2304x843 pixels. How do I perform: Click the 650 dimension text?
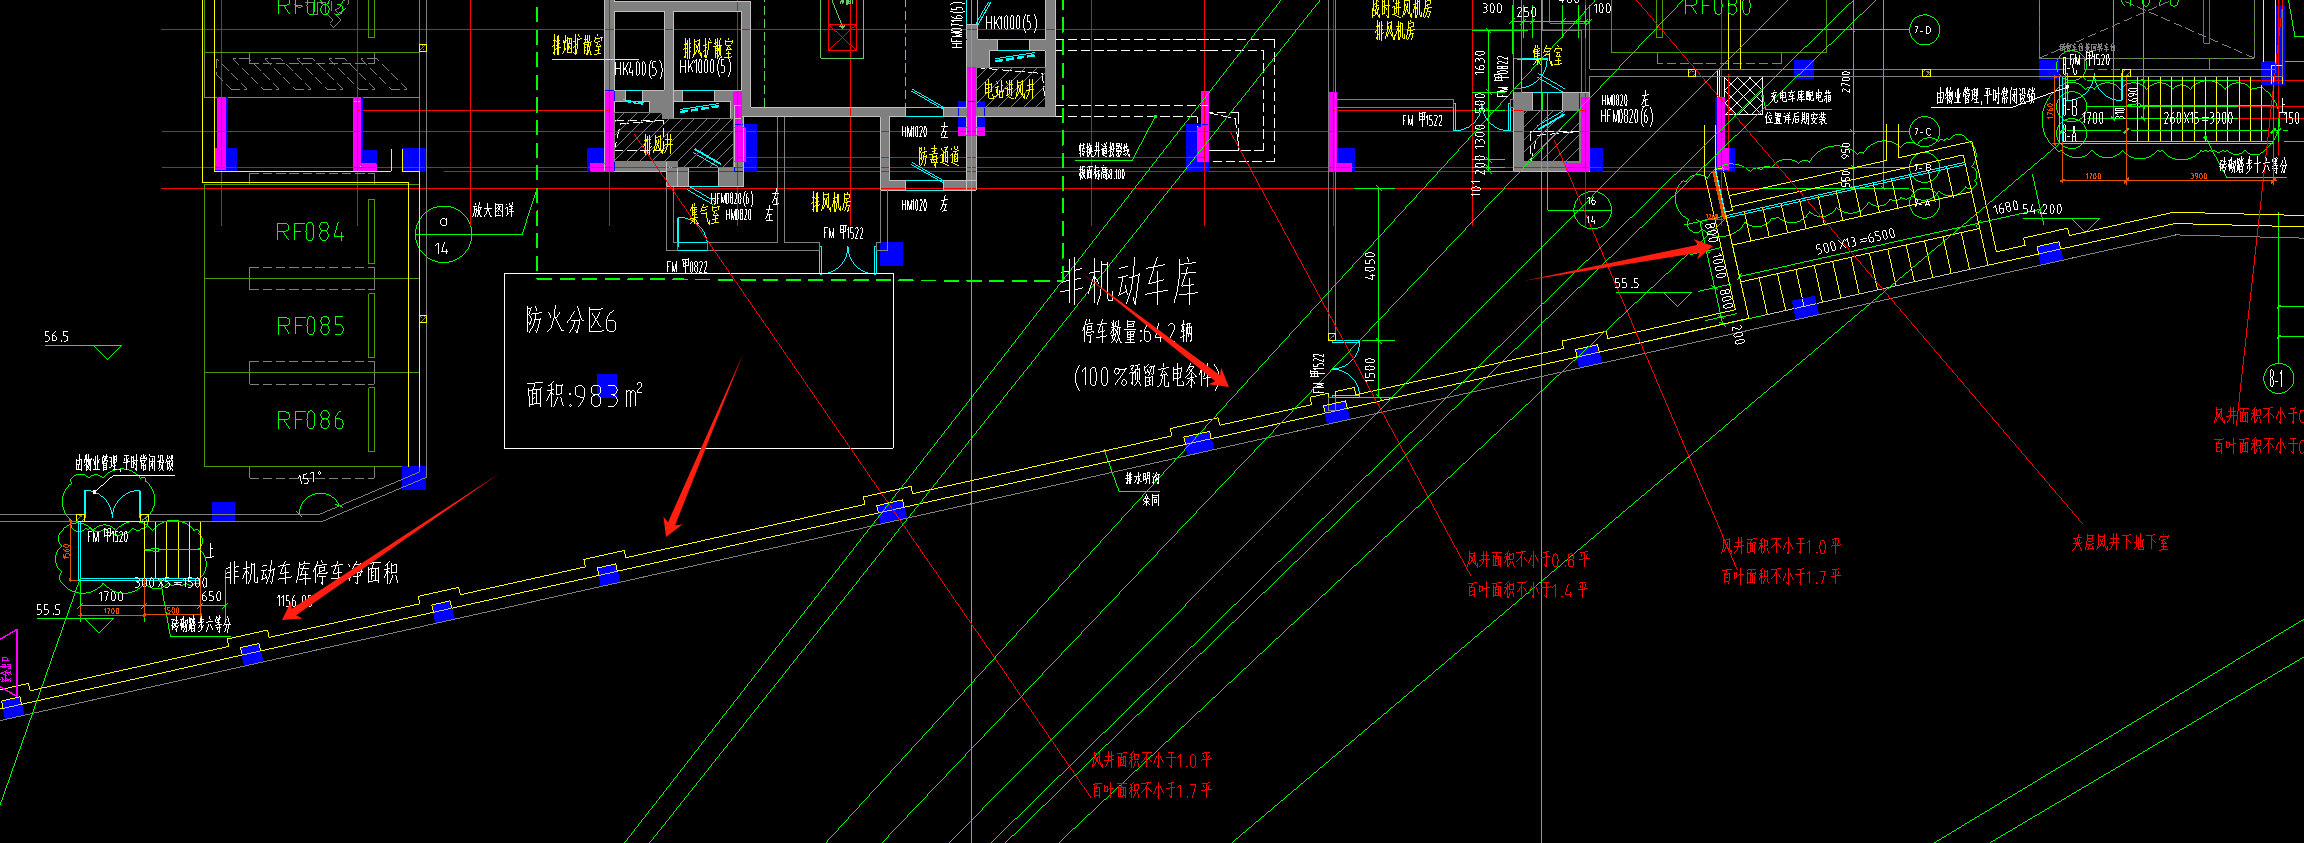(x=211, y=596)
